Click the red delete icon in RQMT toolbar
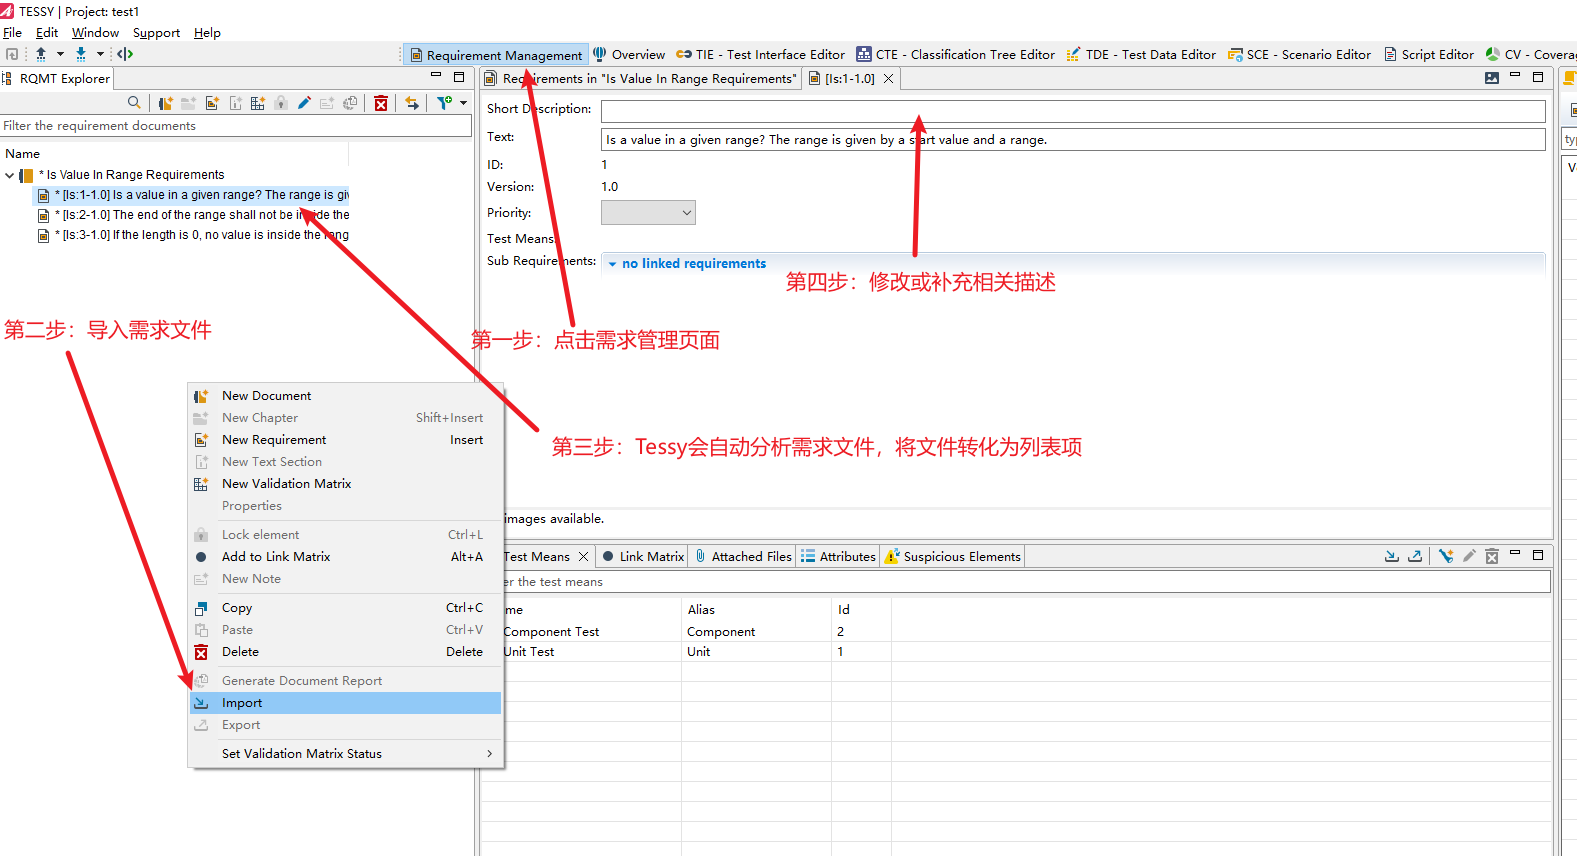The width and height of the screenshot is (1577, 856). (x=381, y=103)
